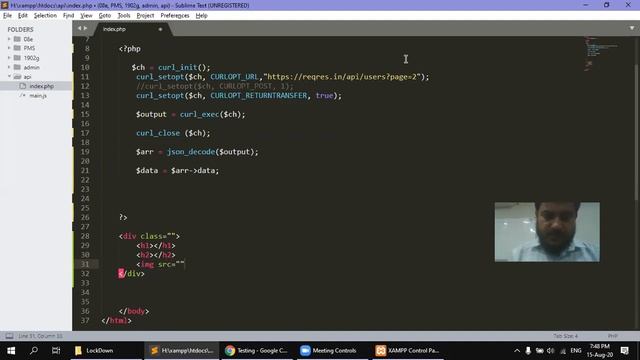Open Windows taskbar search
The image size is (640, 360).
(x=34, y=351)
